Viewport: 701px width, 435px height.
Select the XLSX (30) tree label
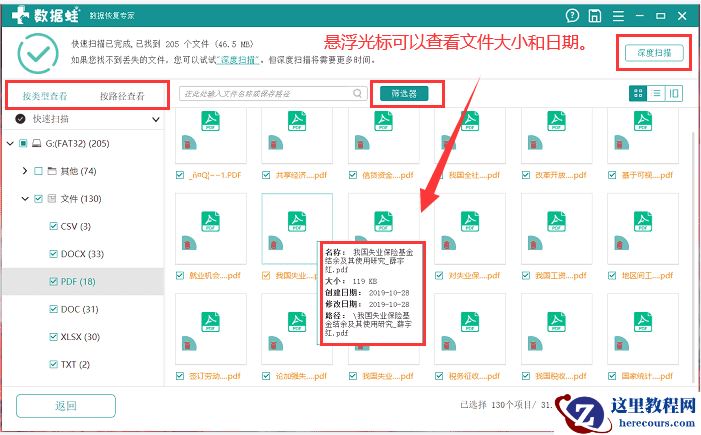pos(80,337)
